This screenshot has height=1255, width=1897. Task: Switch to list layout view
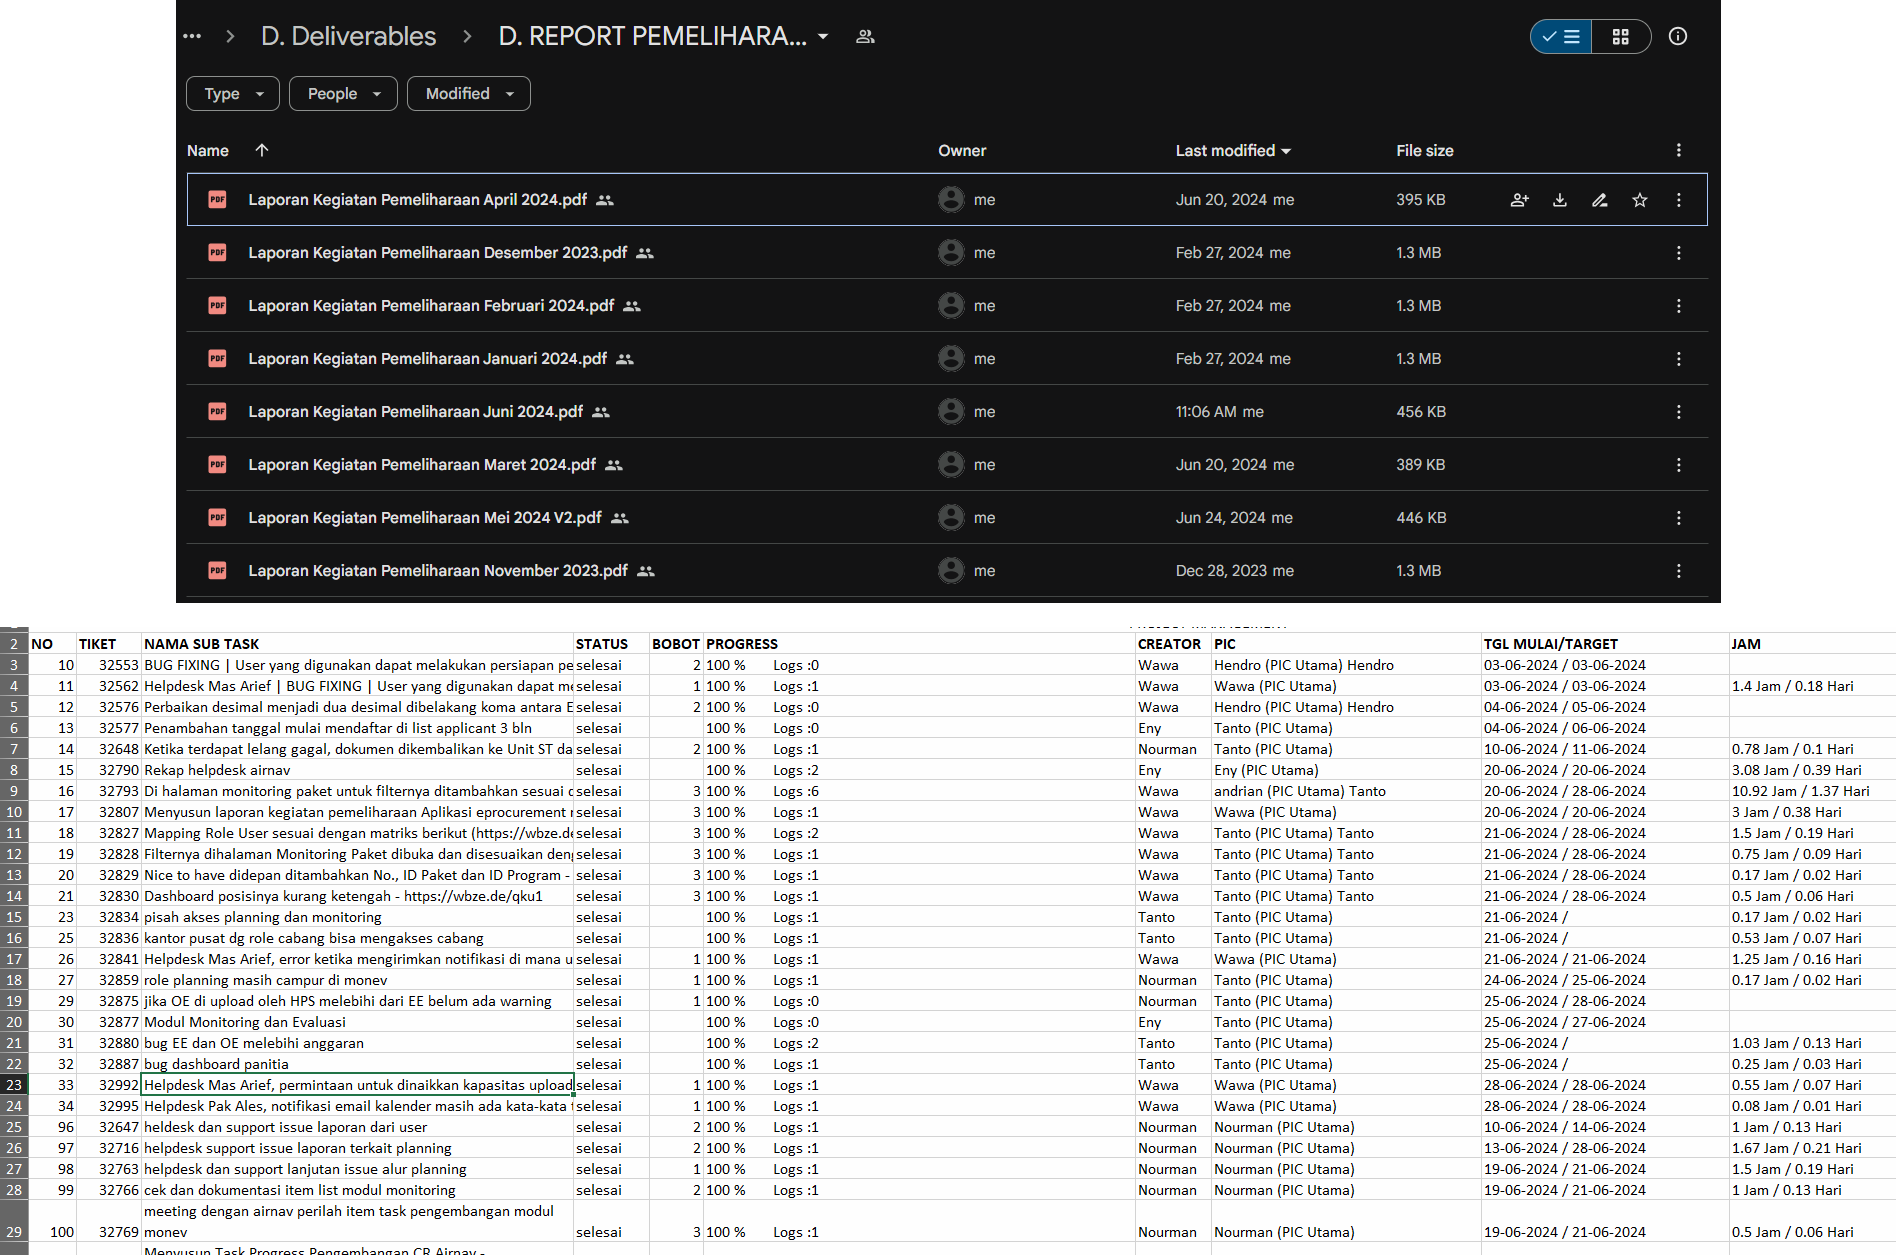1561,36
